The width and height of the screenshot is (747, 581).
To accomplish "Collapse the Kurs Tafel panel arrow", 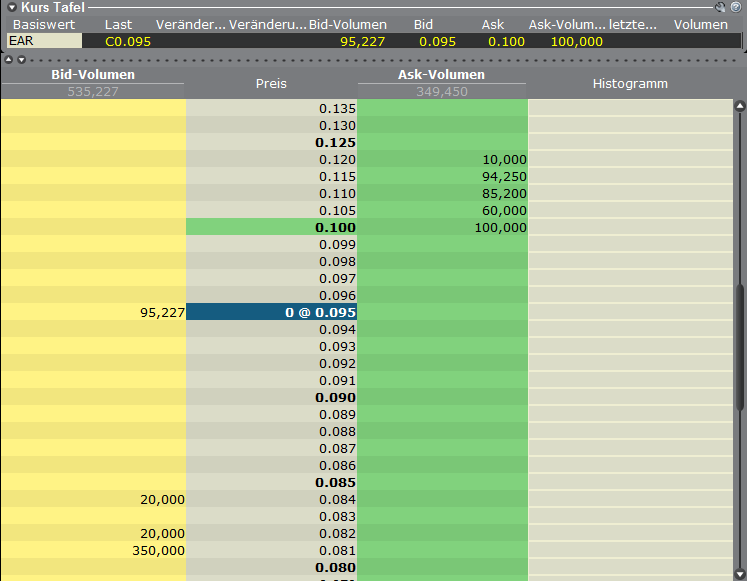I will pyautogui.click(x=11, y=7).
